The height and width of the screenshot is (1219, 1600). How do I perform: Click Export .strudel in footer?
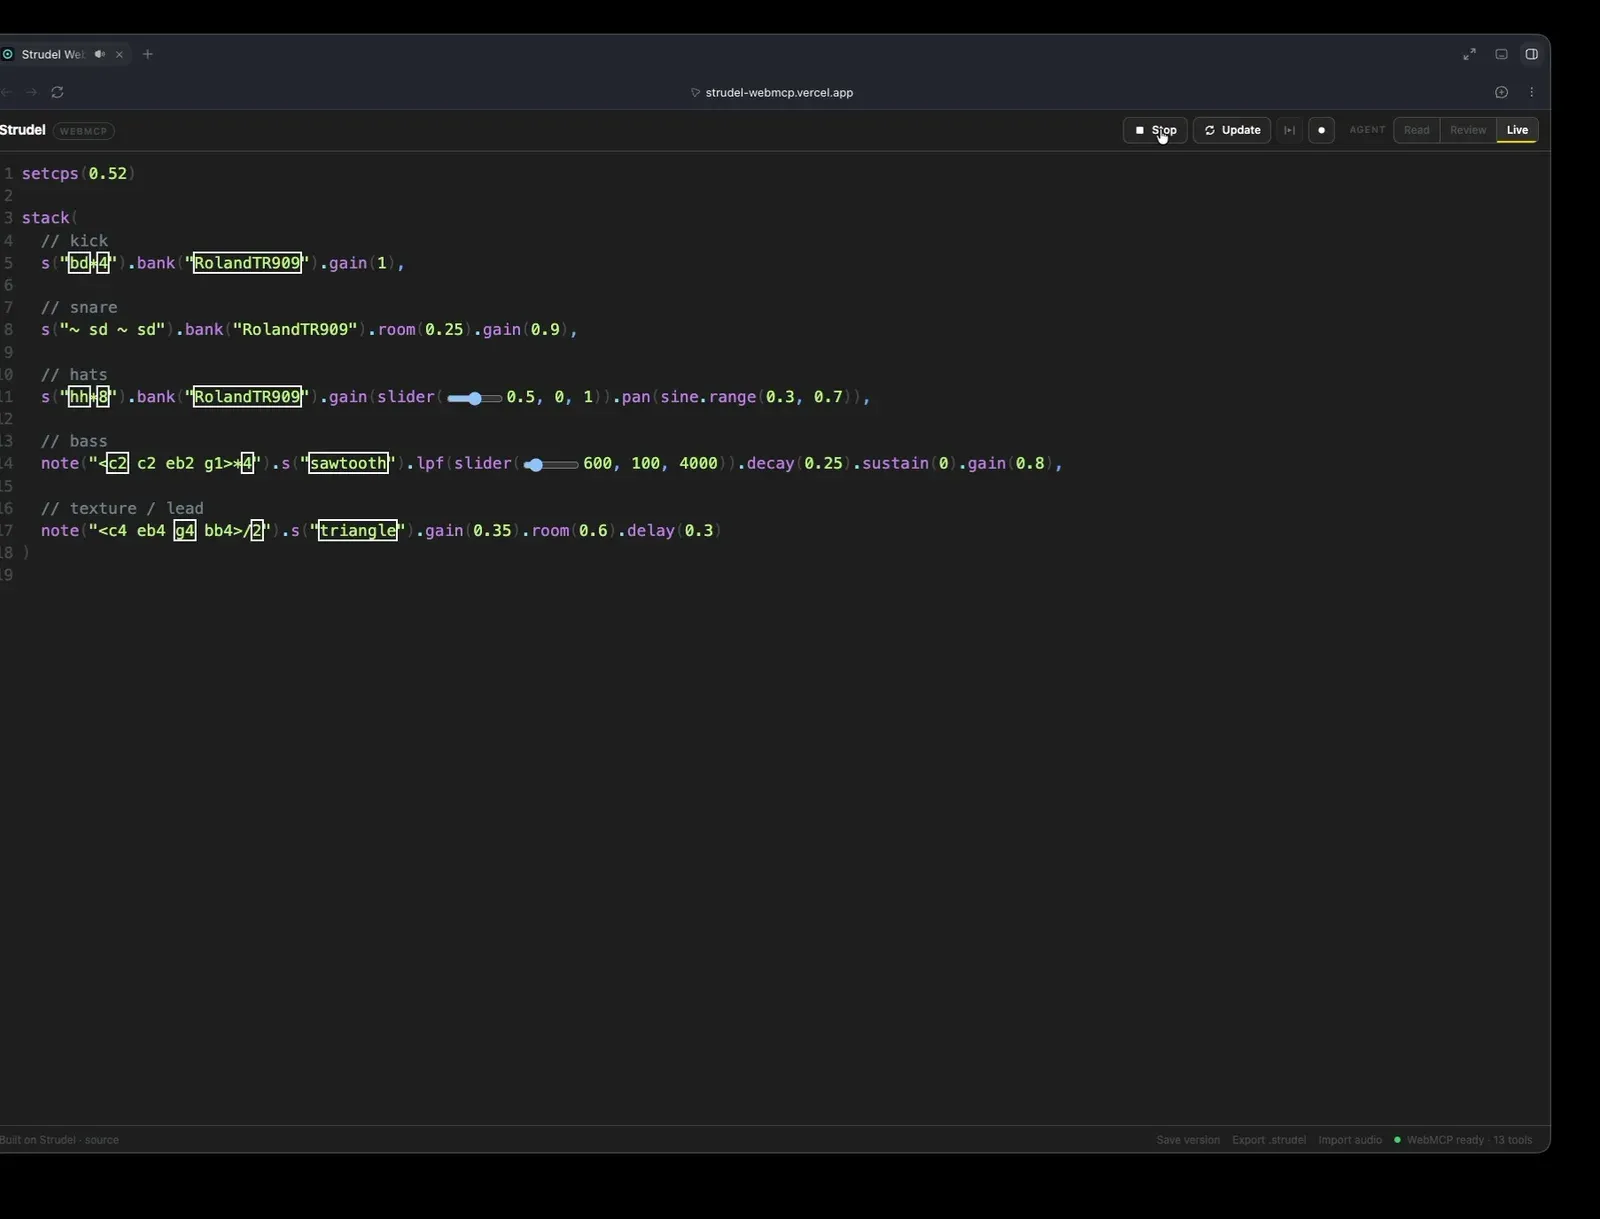pos(1269,1140)
